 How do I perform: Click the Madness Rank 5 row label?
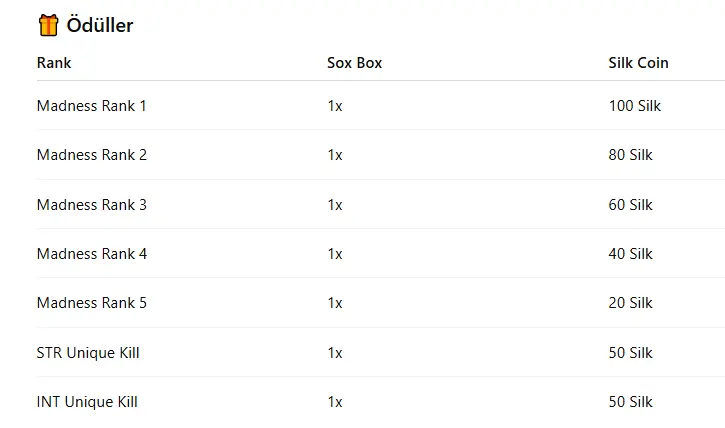(x=92, y=303)
